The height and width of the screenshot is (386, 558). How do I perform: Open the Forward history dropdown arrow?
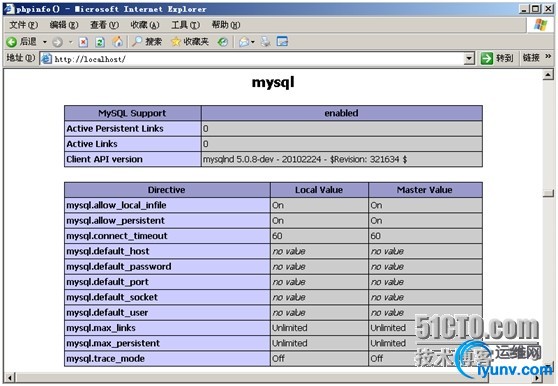(71, 42)
